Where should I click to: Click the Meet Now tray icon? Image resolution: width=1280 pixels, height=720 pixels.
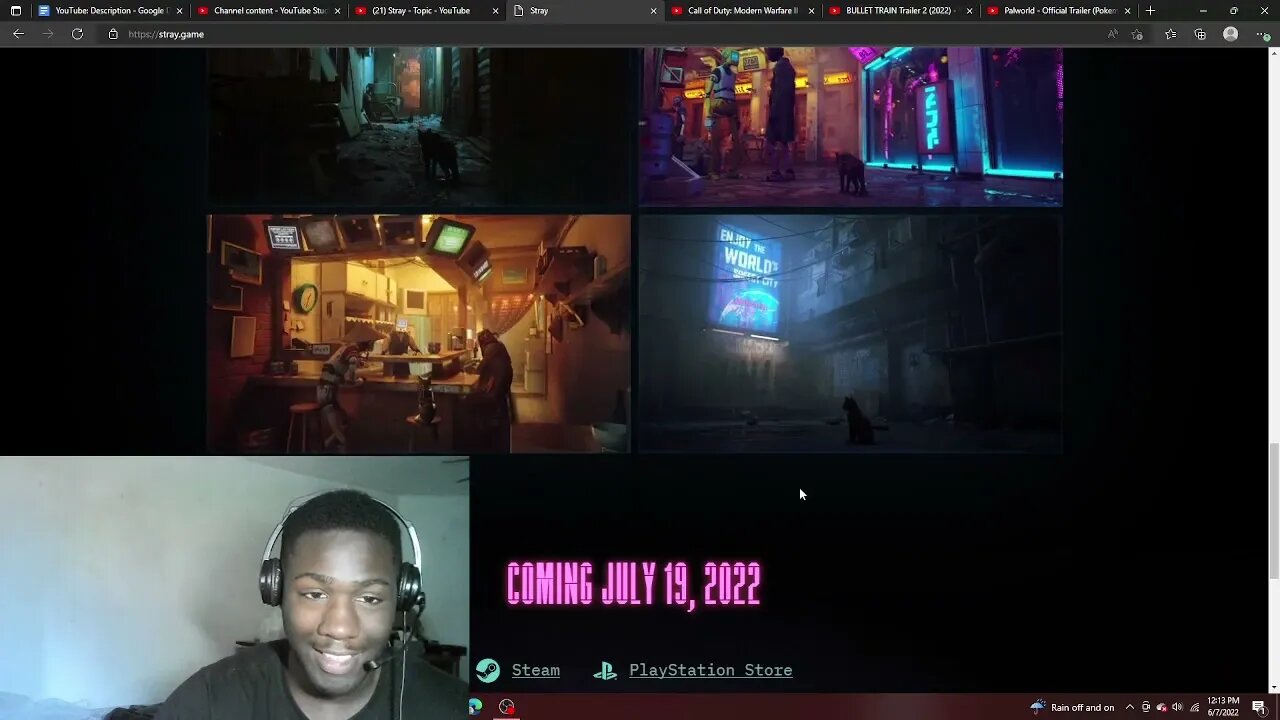[x=1146, y=708]
